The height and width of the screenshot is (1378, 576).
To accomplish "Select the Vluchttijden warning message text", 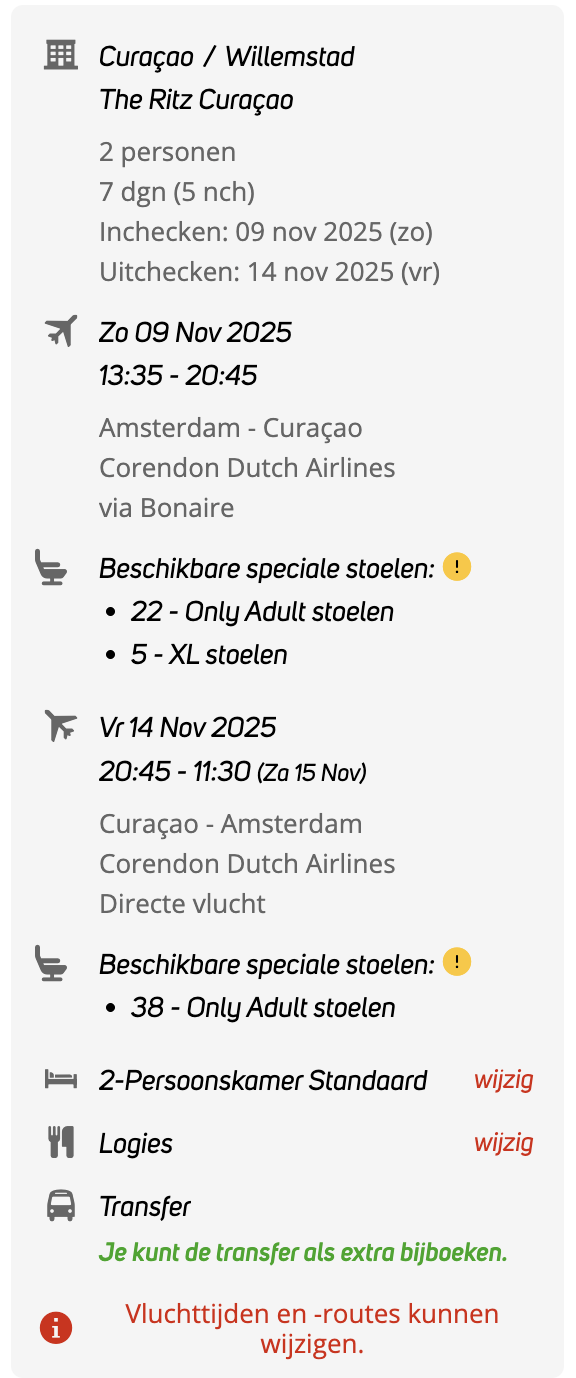I will coord(311,1327).
